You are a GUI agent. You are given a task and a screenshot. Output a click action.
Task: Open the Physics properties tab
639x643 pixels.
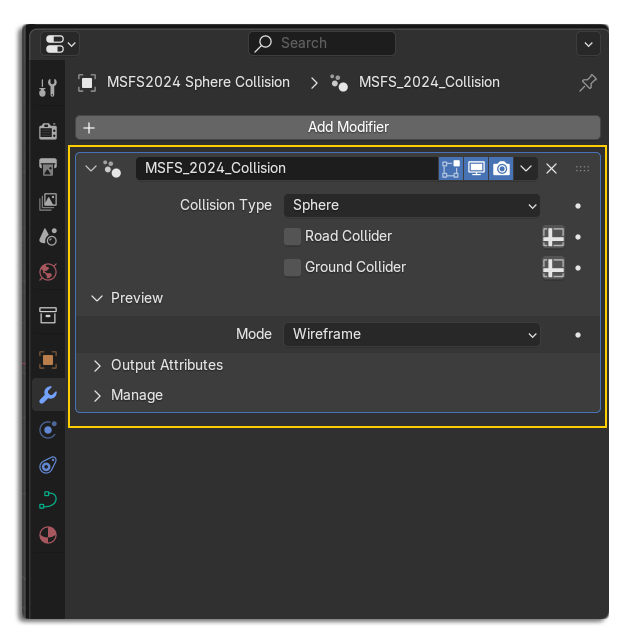pyautogui.click(x=48, y=430)
